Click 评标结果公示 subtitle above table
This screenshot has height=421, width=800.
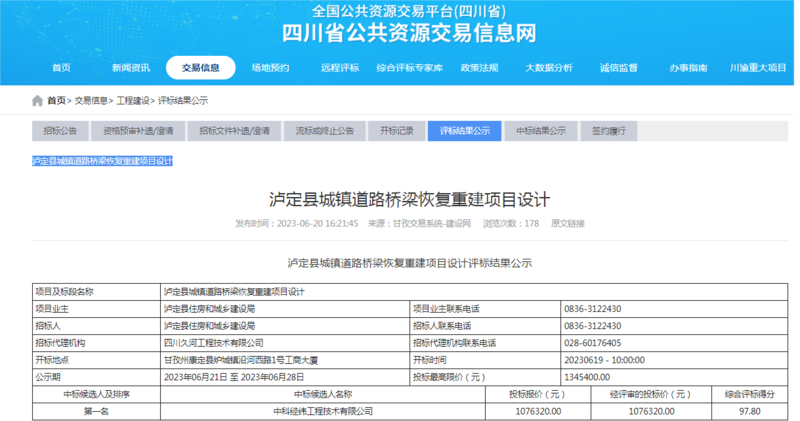point(409,263)
